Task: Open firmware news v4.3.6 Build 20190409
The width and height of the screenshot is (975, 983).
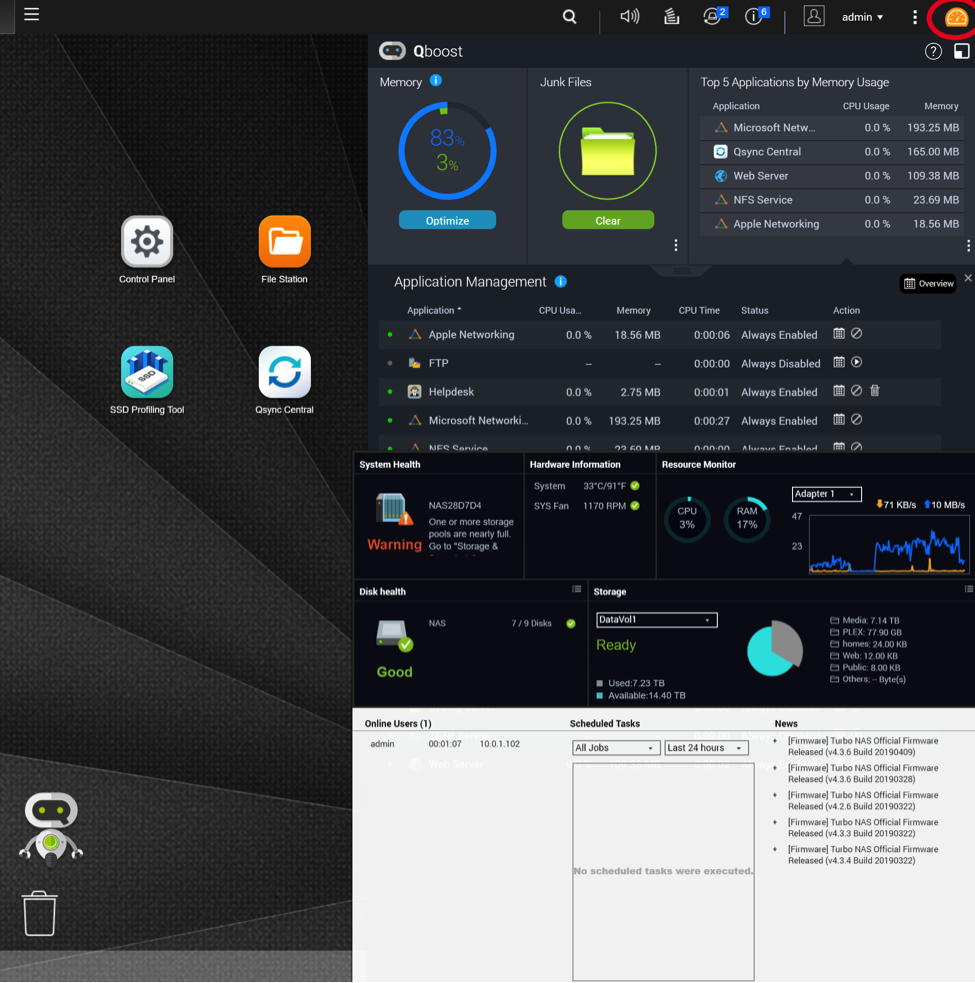Action: 863,747
